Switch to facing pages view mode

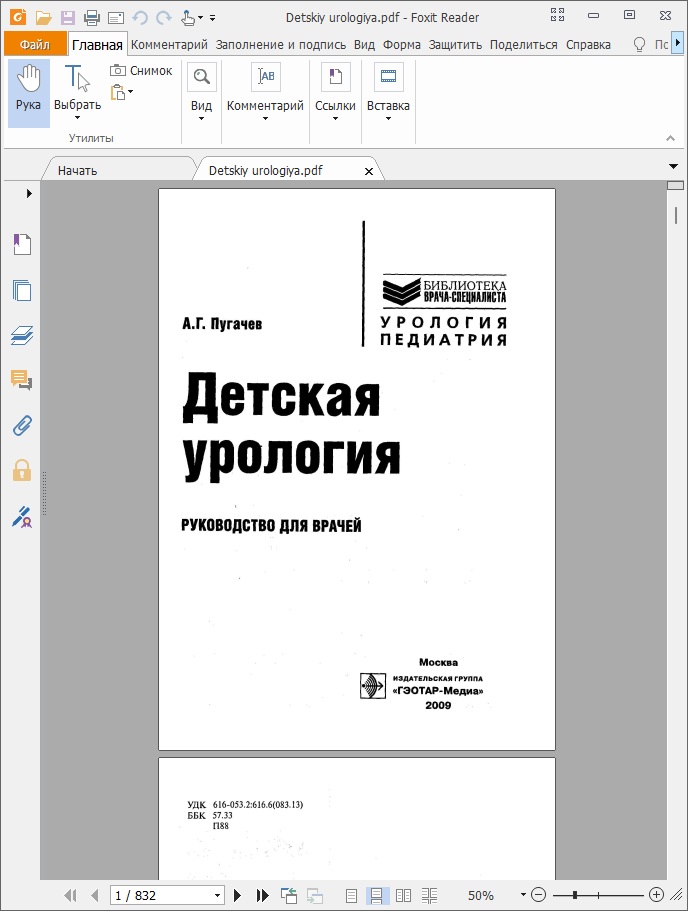tap(403, 895)
